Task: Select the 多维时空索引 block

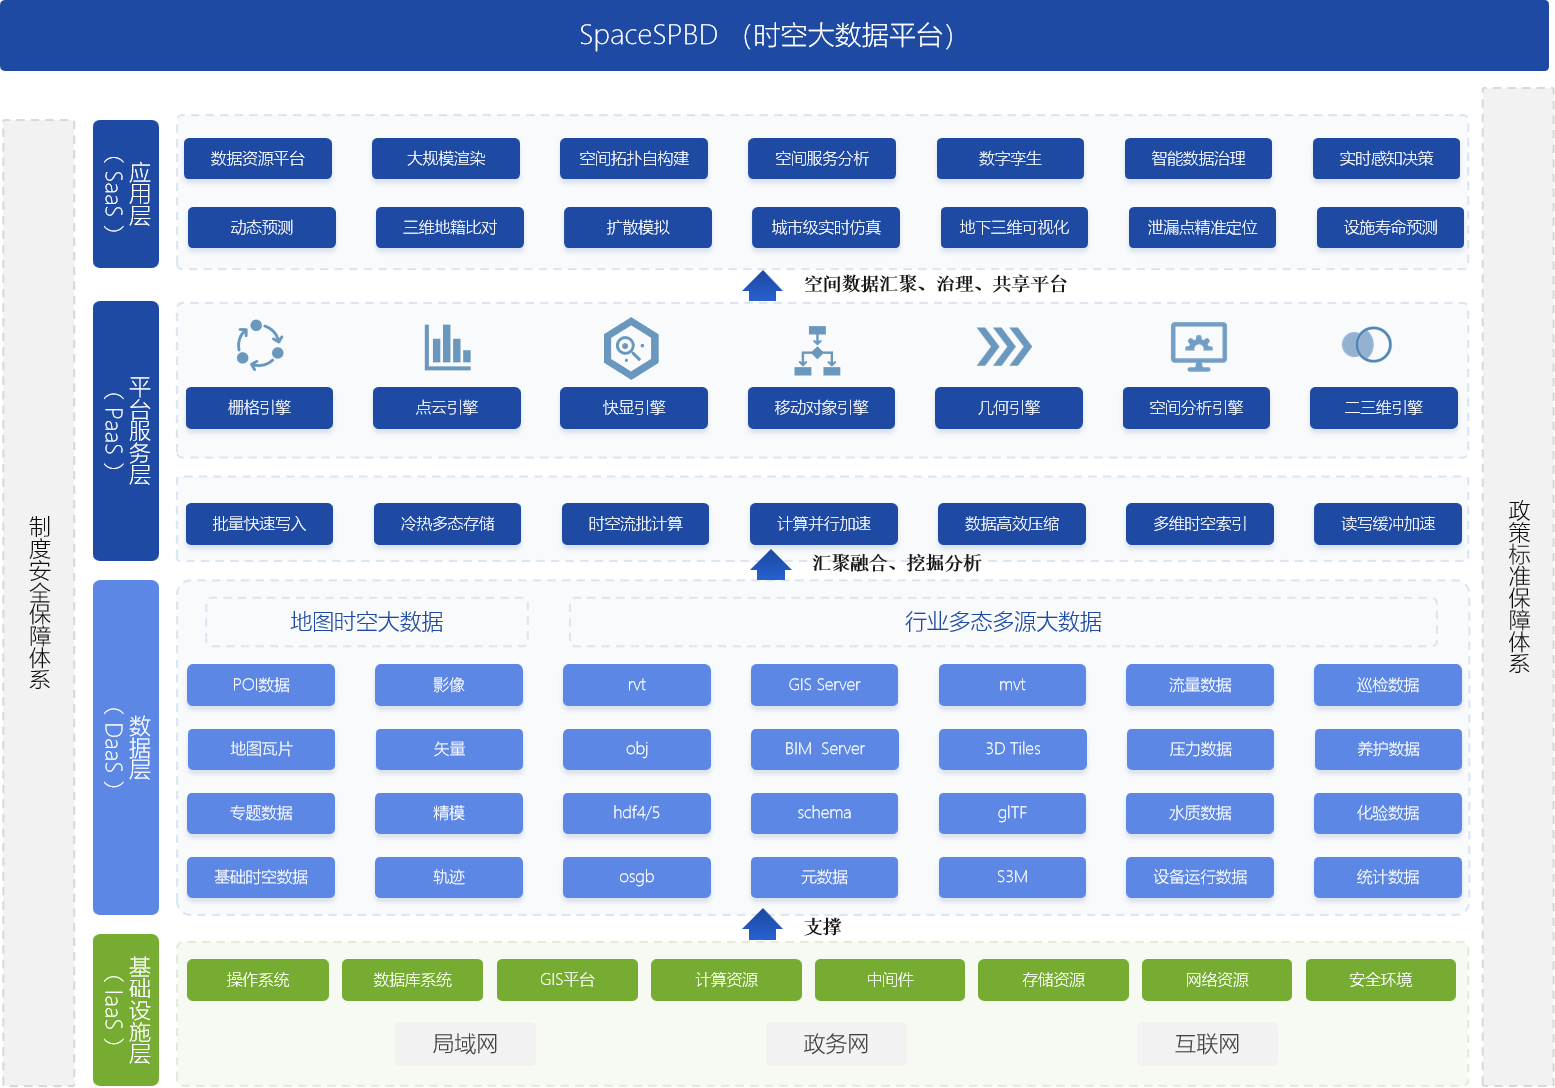Action: point(1200,524)
